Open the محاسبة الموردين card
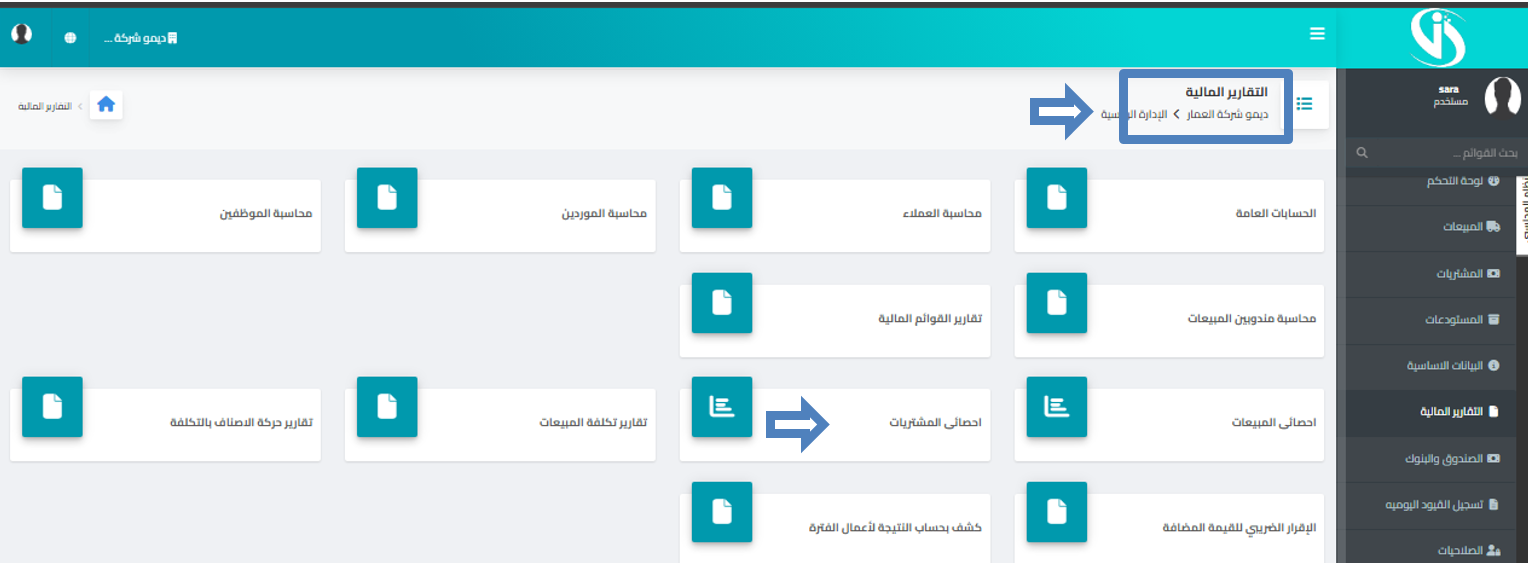1528x563 pixels. [500, 215]
